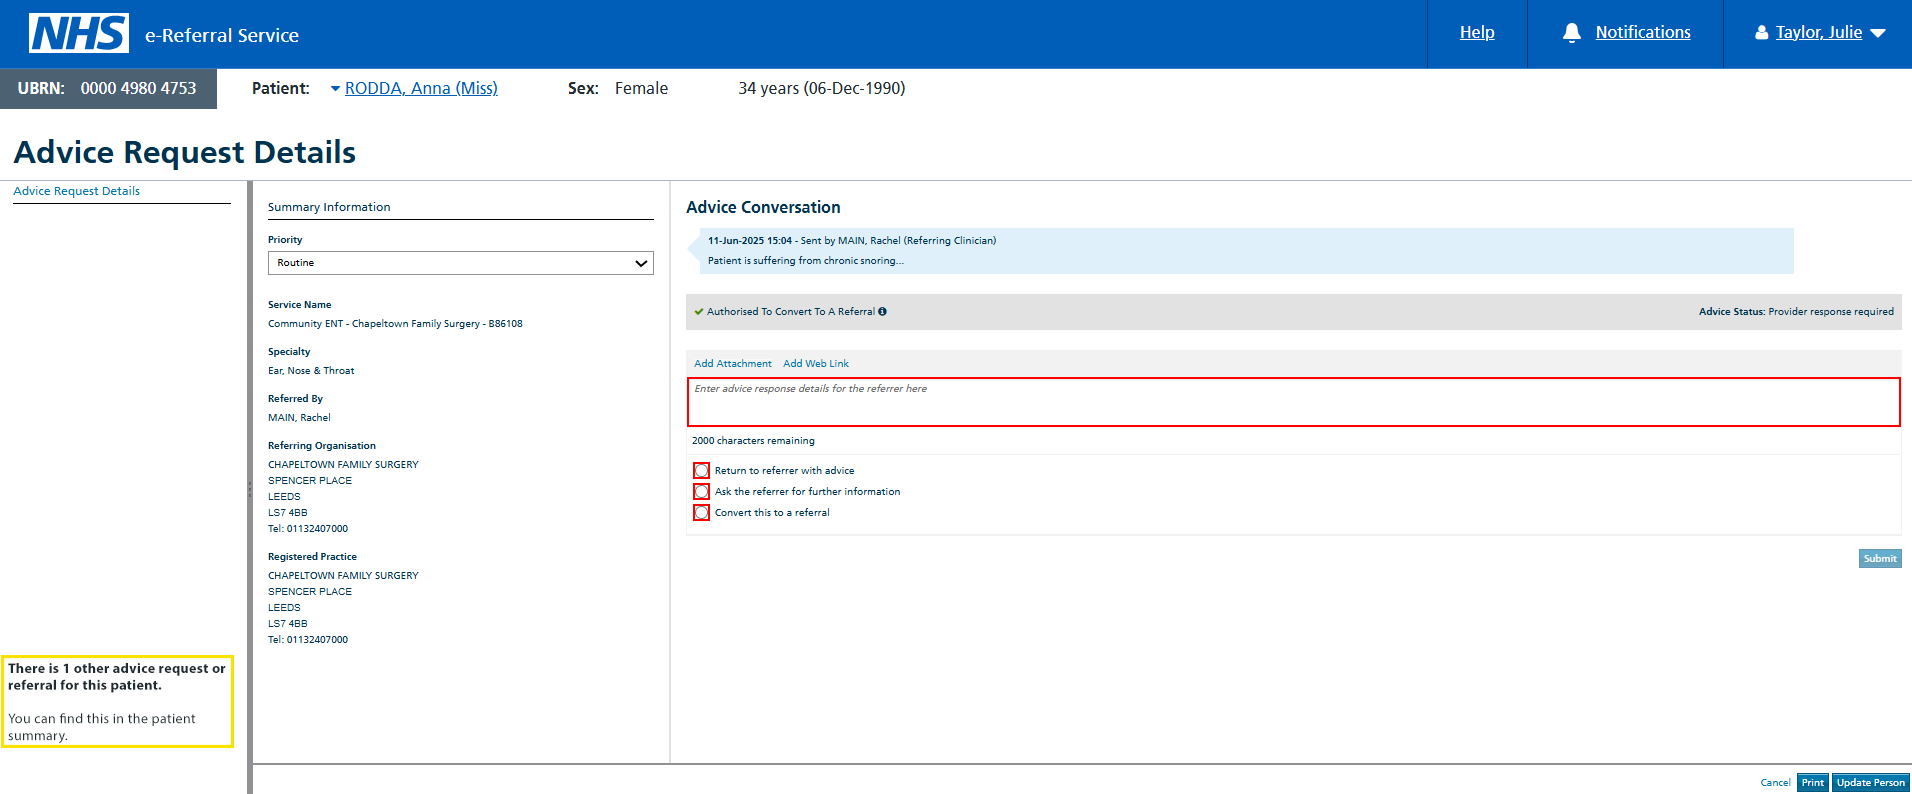
Task: Click the Ear, Nose & Throat specialty value
Action: (x=311, y=371)
